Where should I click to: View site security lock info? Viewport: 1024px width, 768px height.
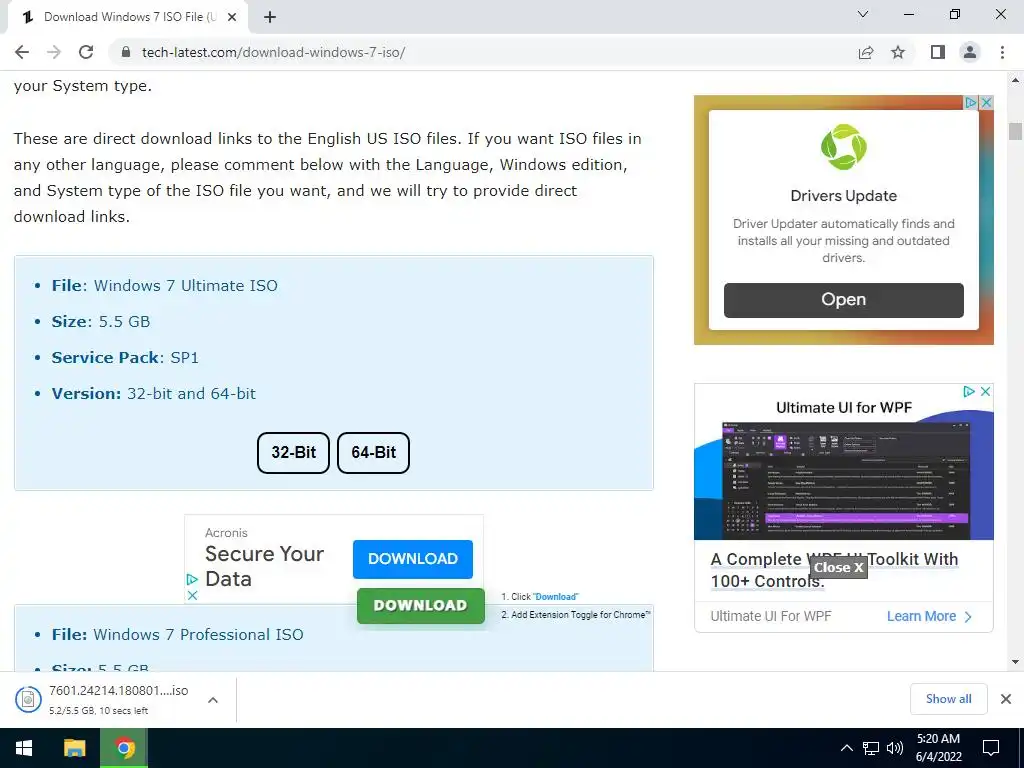tap(126, 52)
